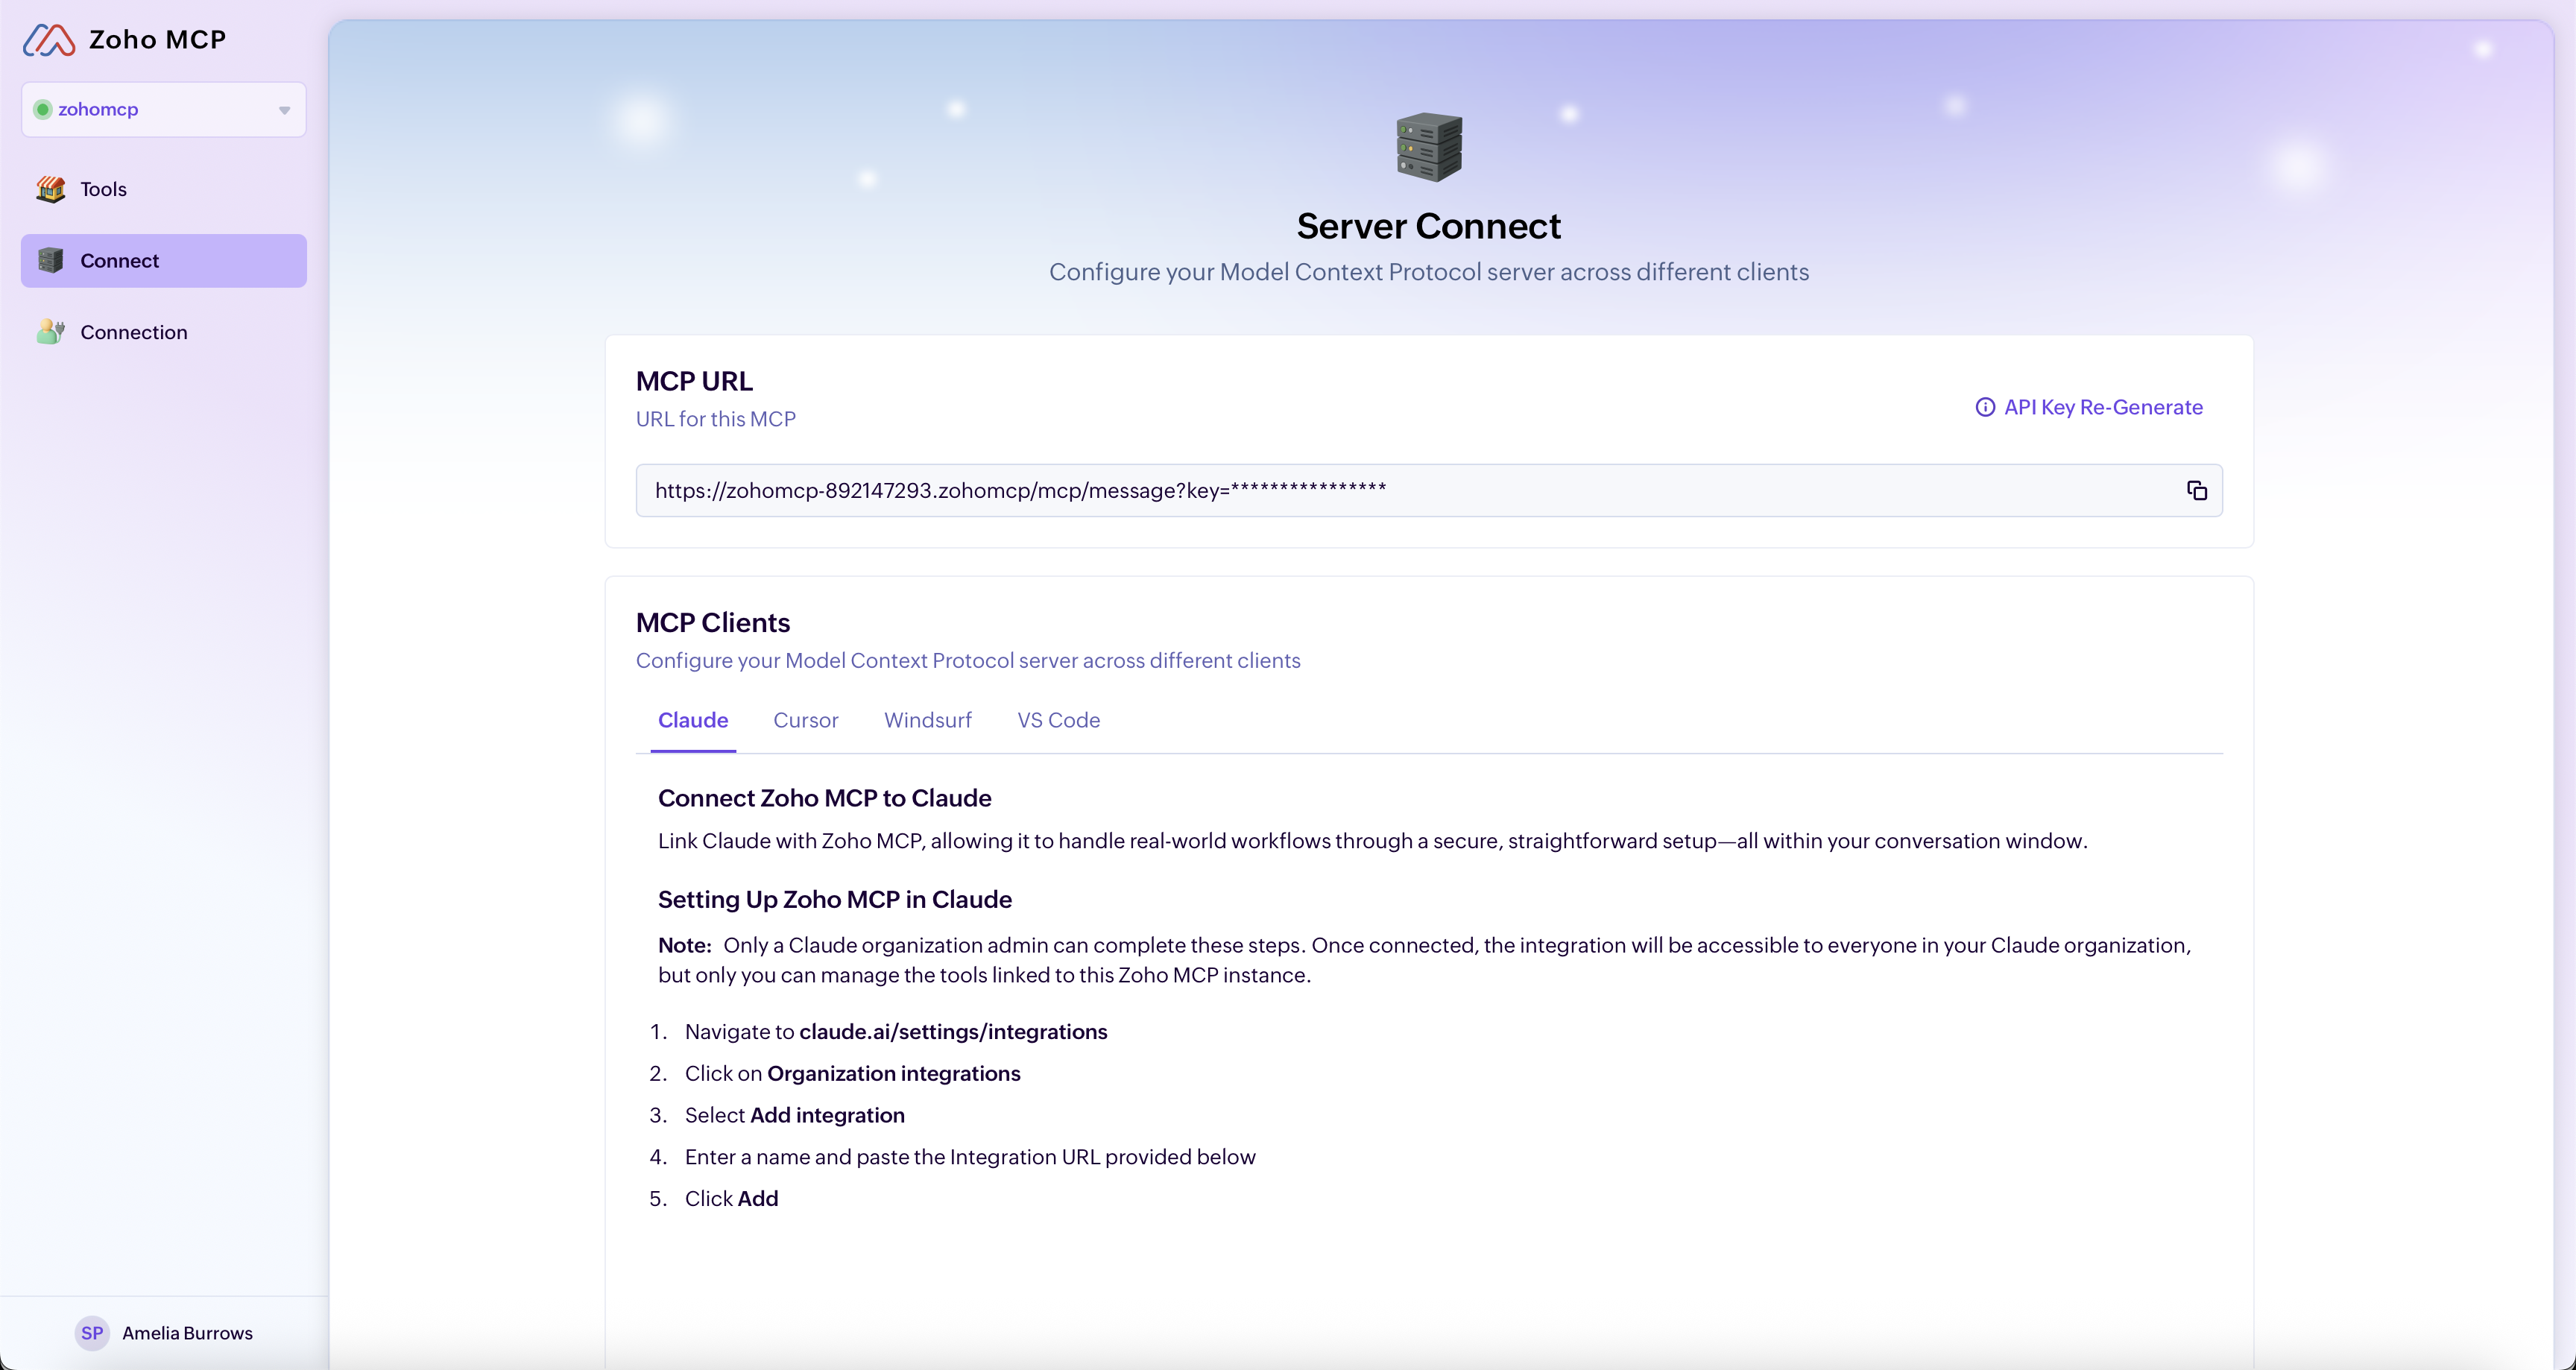Click step 5 'Click Add' text

(x=731, y=1199)
